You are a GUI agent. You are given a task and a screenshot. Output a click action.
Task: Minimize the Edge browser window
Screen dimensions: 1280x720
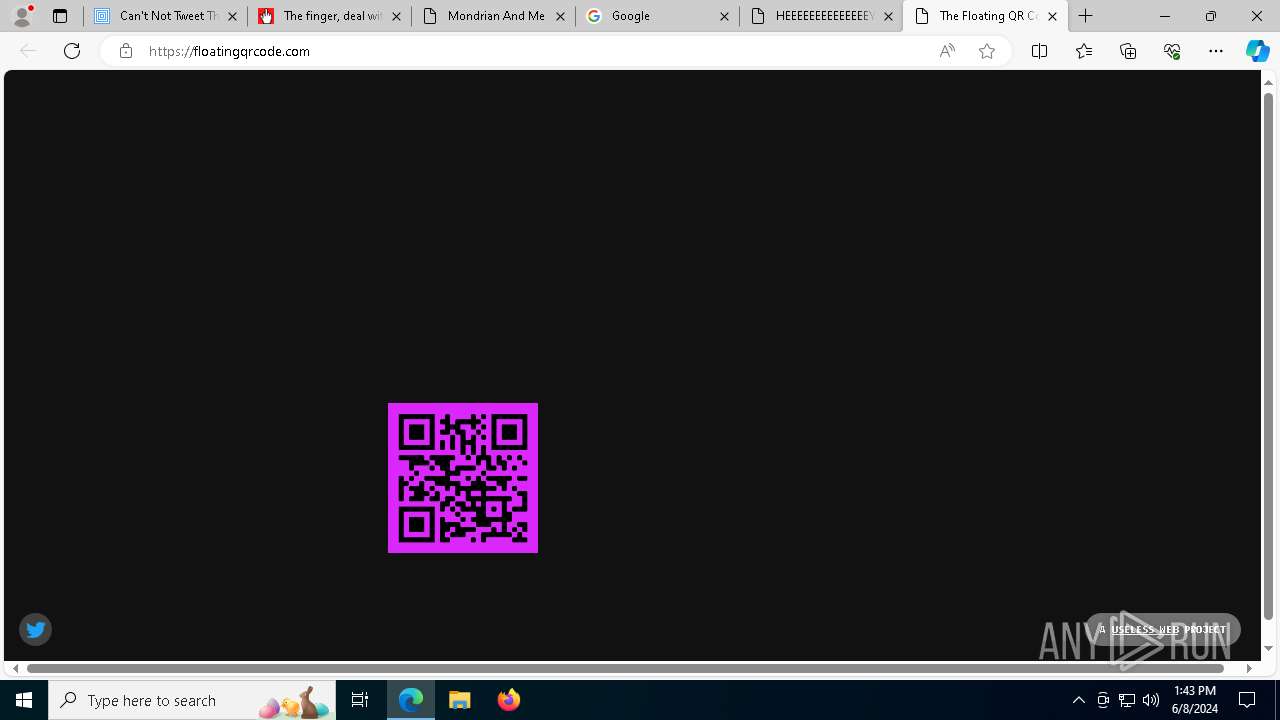pyautogui.click(x=1165, y=16)
